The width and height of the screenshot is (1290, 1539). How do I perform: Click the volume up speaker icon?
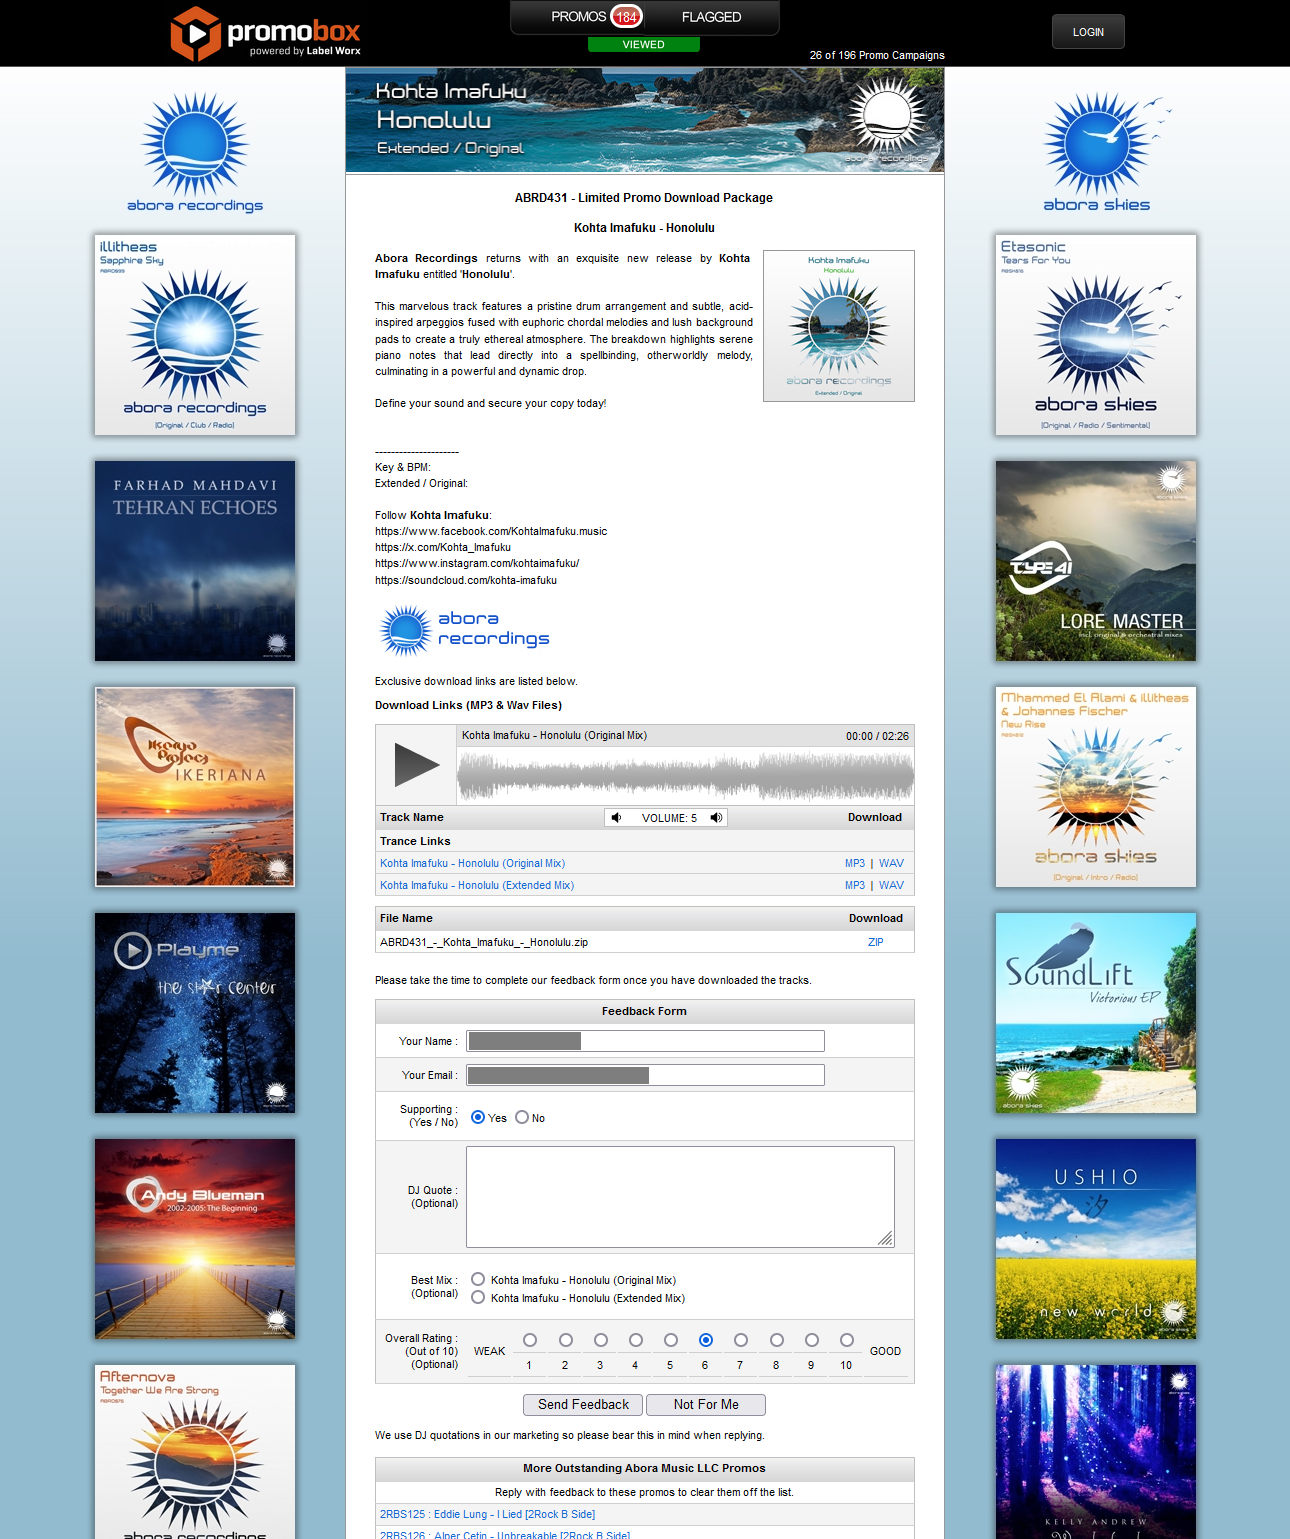point(716,818)
